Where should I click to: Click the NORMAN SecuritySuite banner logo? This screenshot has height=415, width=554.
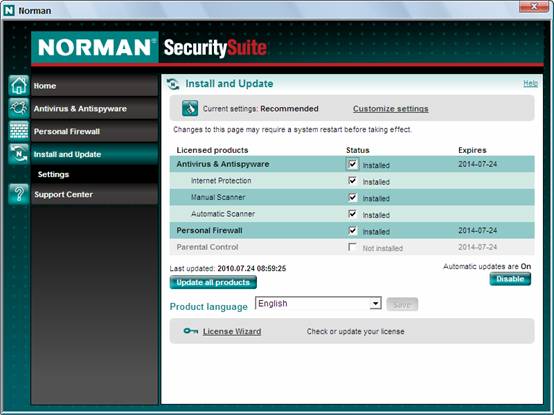pyautogui.click(x=149, y=47)
